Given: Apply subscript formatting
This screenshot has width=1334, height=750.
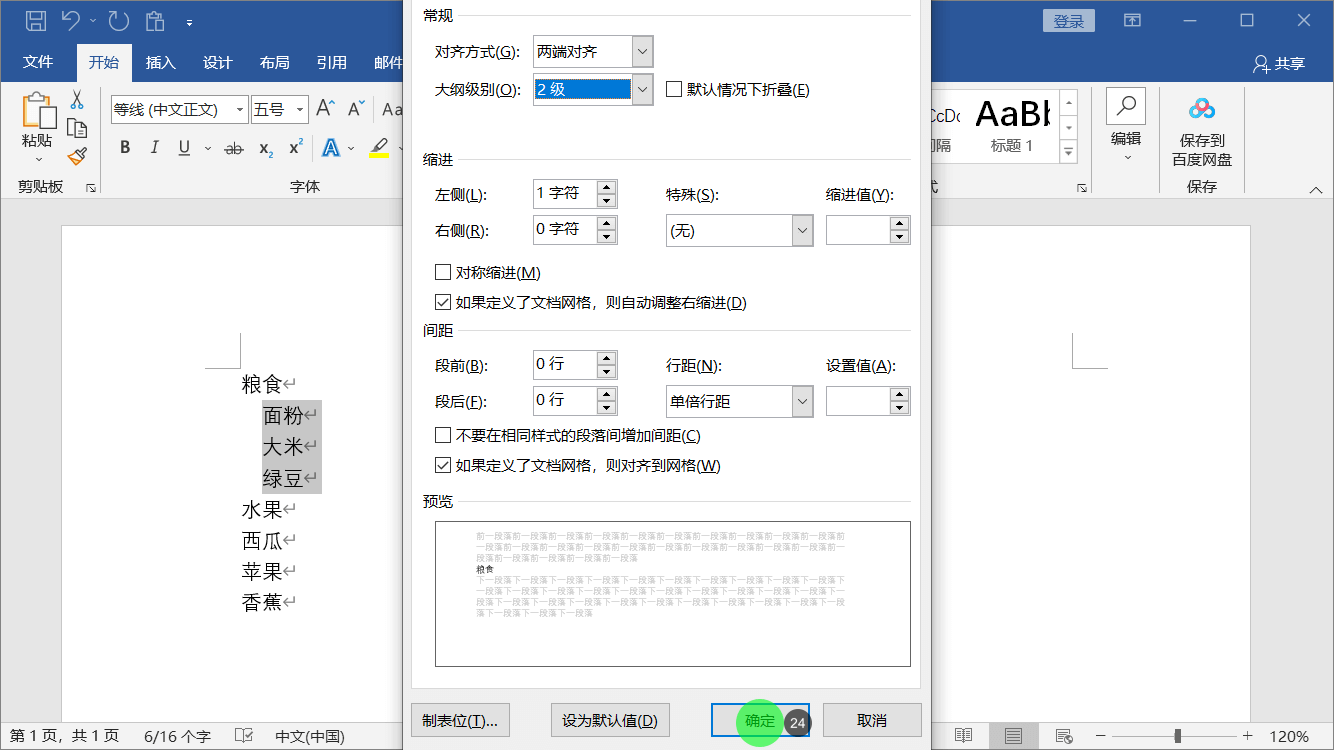Looking at the screenshot, I should click(x=266, y=148).
